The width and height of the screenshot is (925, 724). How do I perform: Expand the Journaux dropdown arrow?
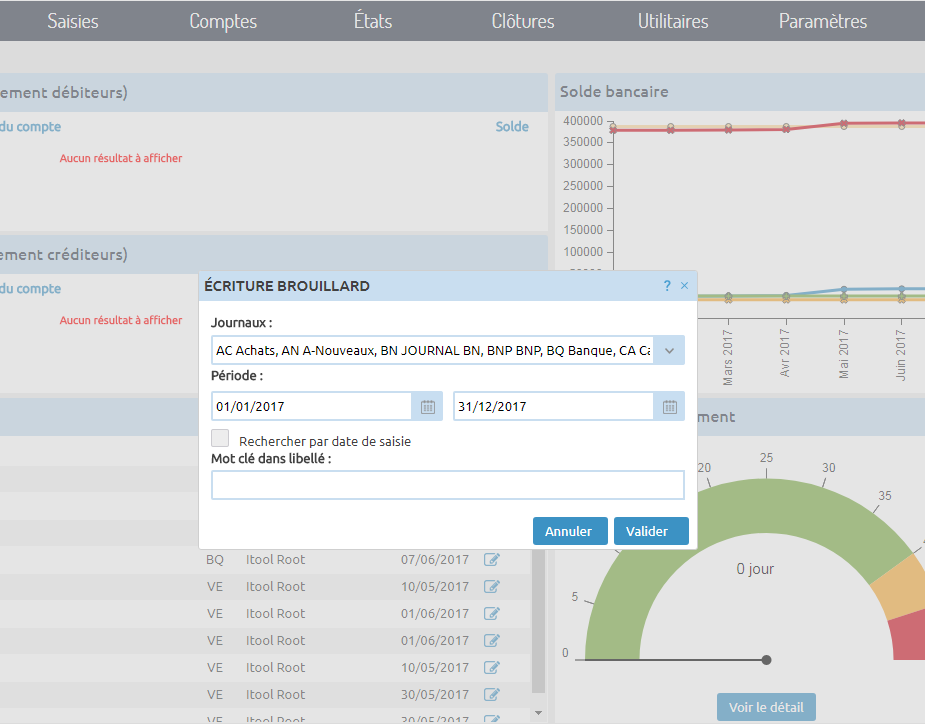pyautogui.click(x=669, y=350)
